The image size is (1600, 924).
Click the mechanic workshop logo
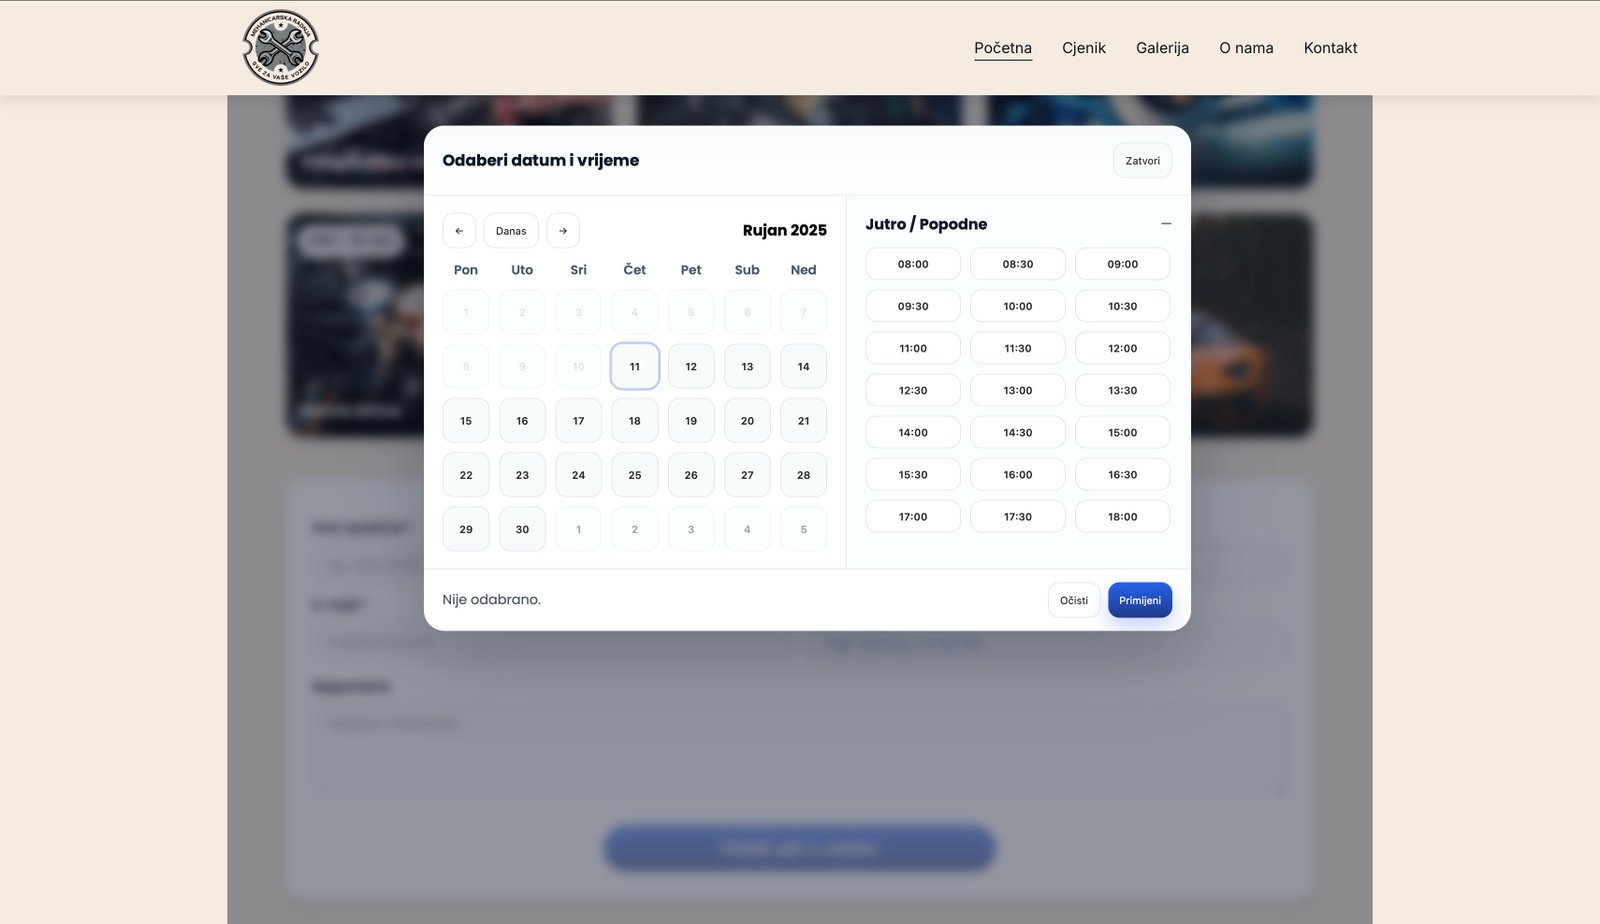[x=280, y=47]
